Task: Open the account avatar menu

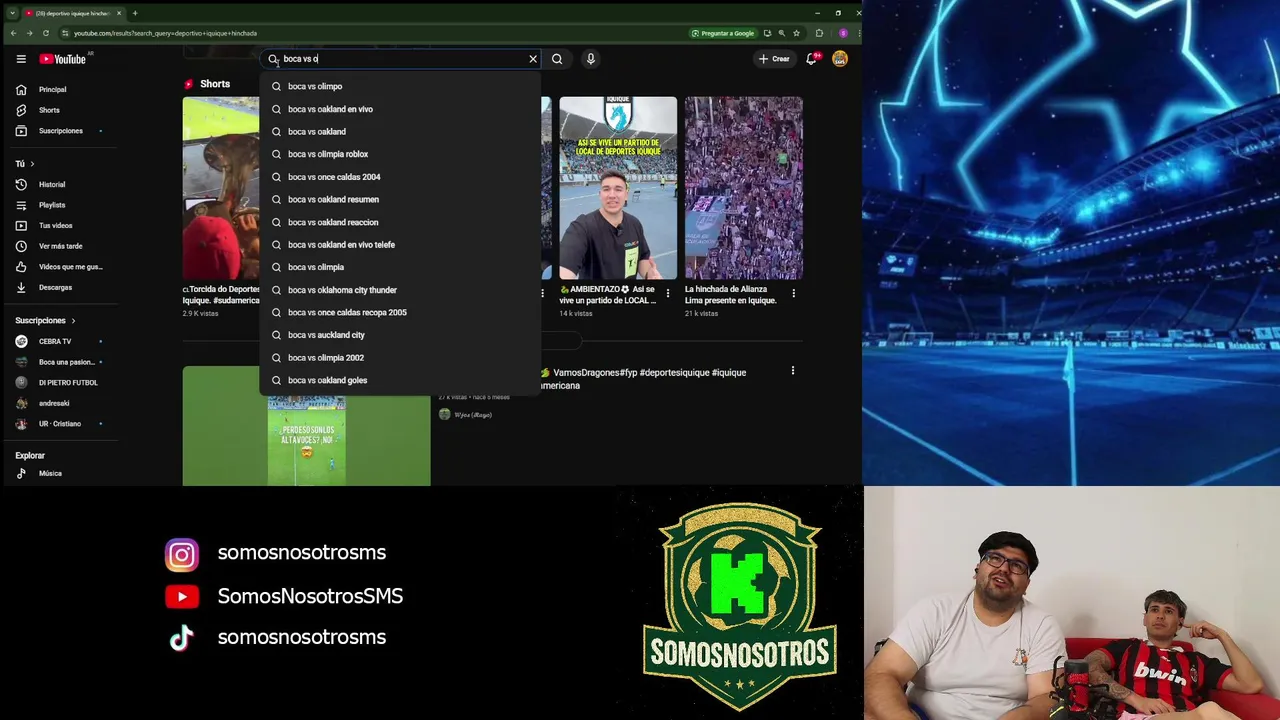Action: (x=840, y=59)
